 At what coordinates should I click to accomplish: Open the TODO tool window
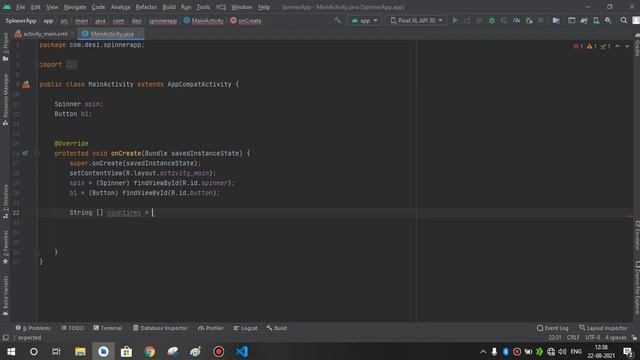pos(72,328)
